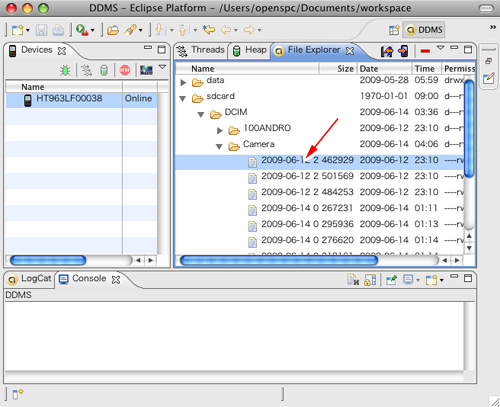The image size is (500, 407).
Task: Switch to the Heap tab
Action: pyautogui.click(x=250, y=50)
